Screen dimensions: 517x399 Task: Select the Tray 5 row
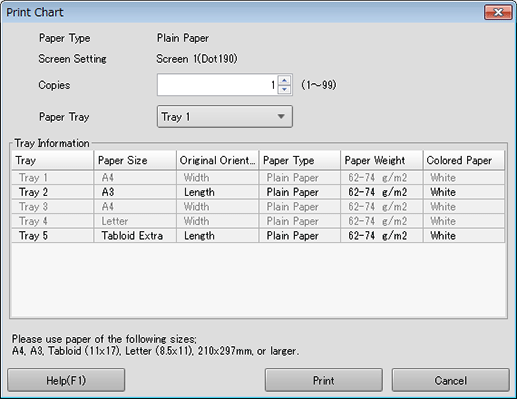258,236
